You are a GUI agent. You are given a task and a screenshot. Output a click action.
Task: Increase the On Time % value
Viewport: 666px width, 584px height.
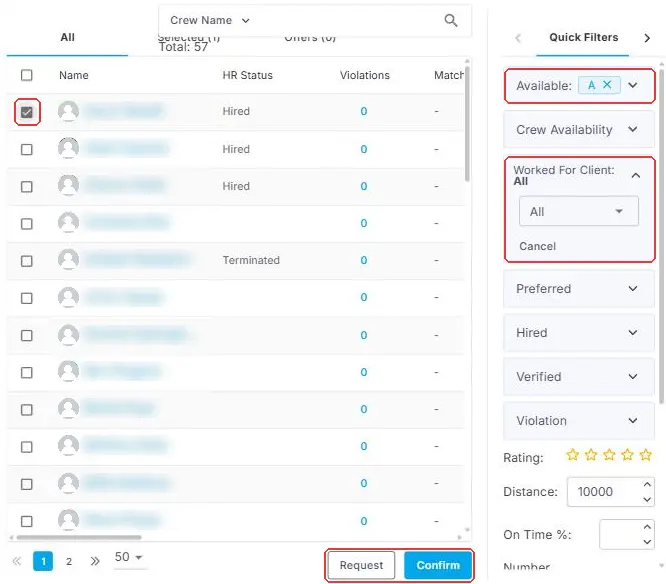point(647,527)
